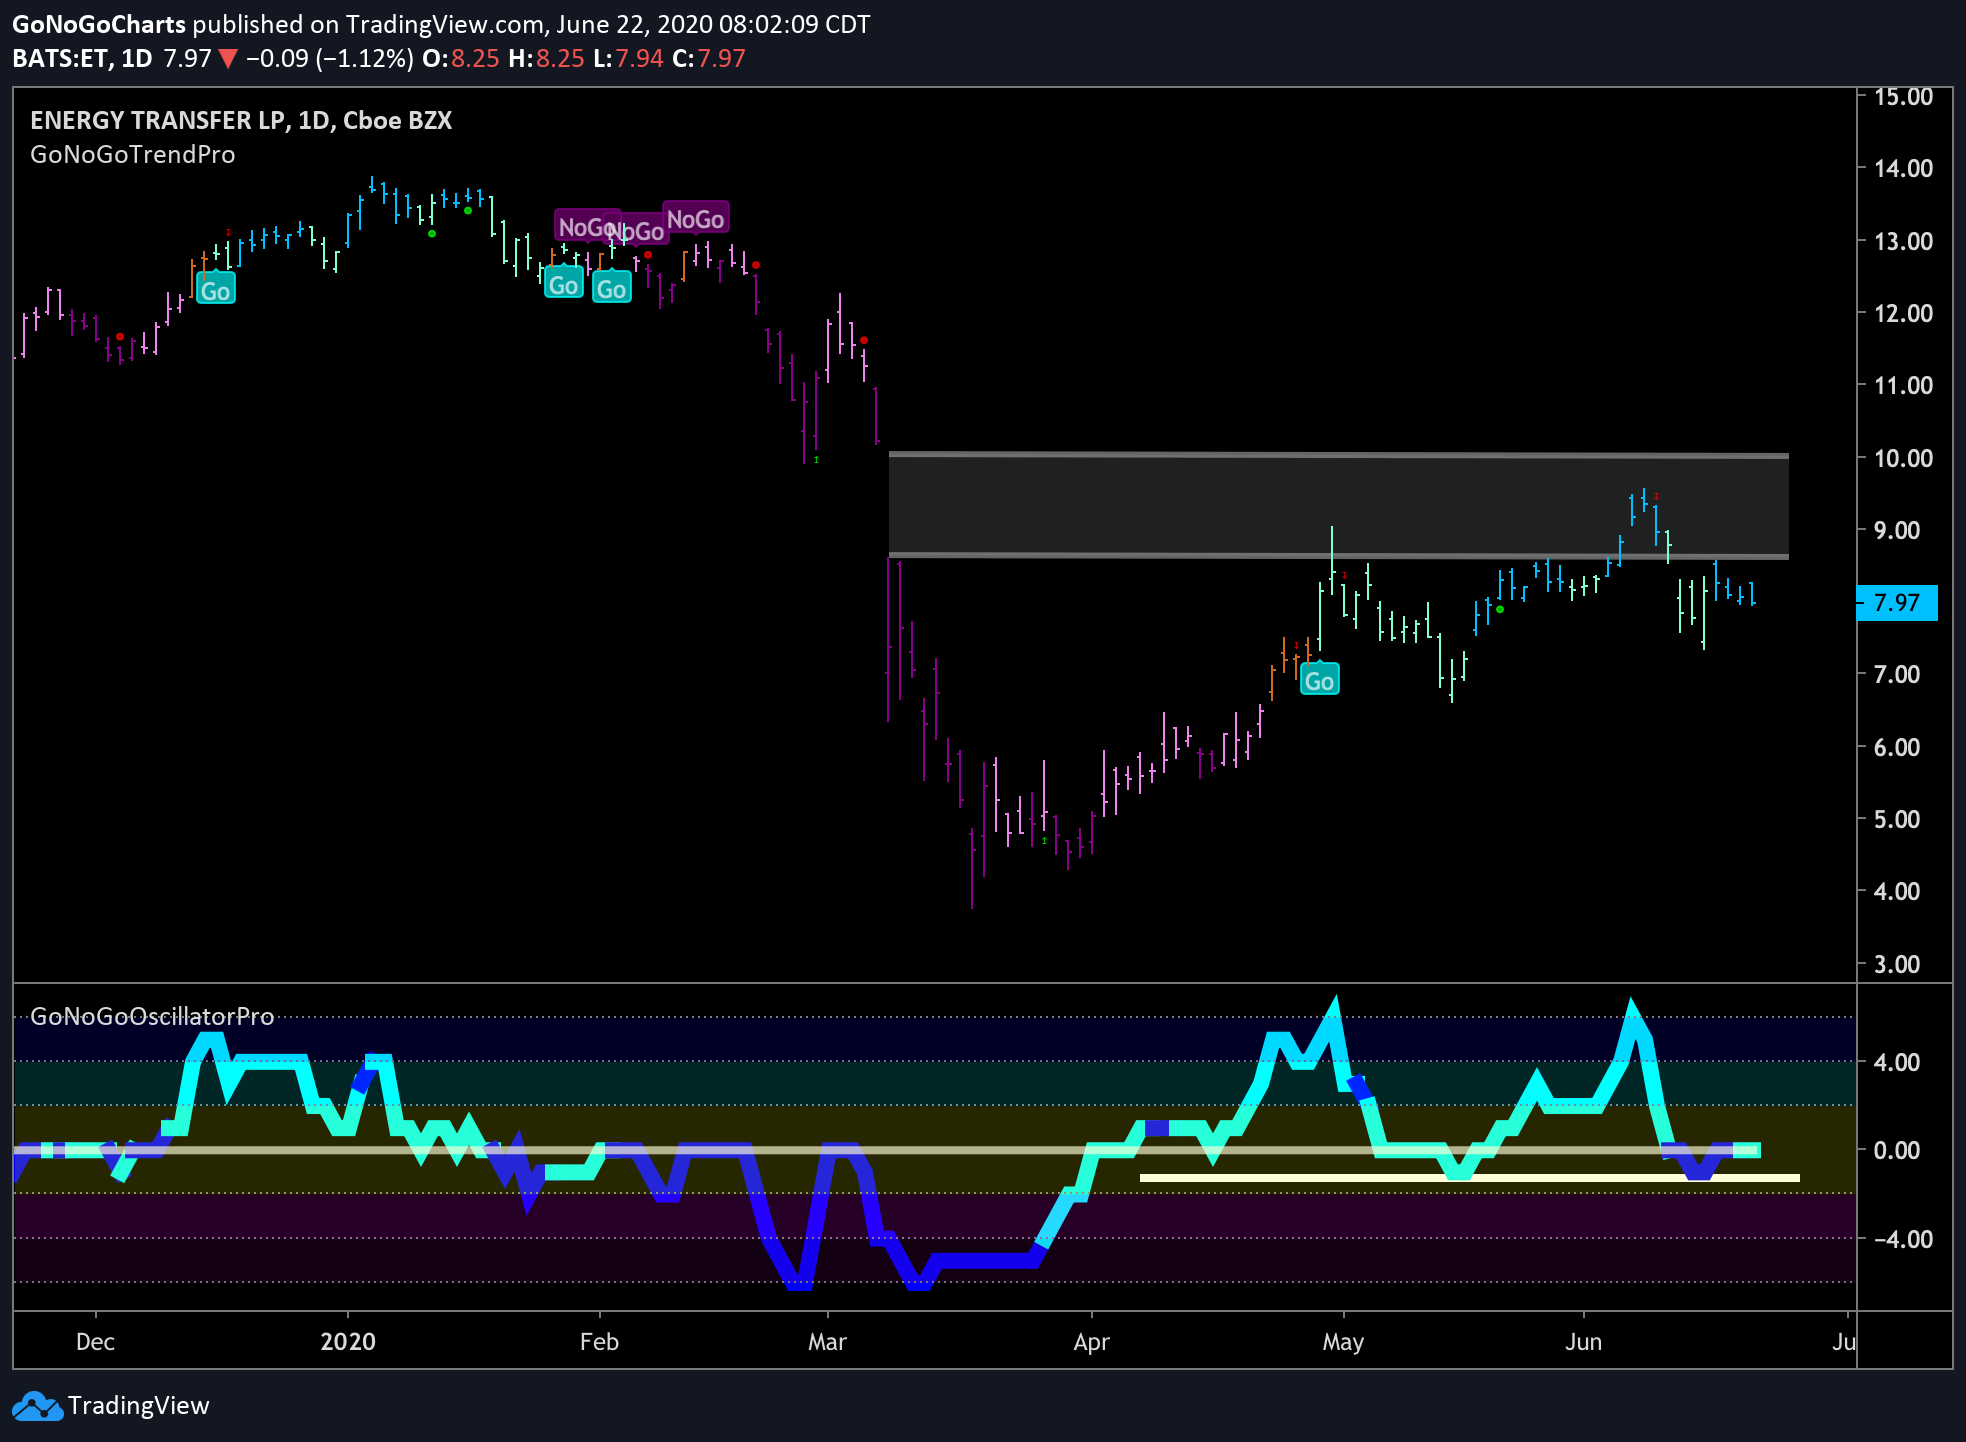Click the 10.00 price axis label
The height and width of the screenshot is (1442, 1966).
pyautogui.click(x=1903, y=458)
